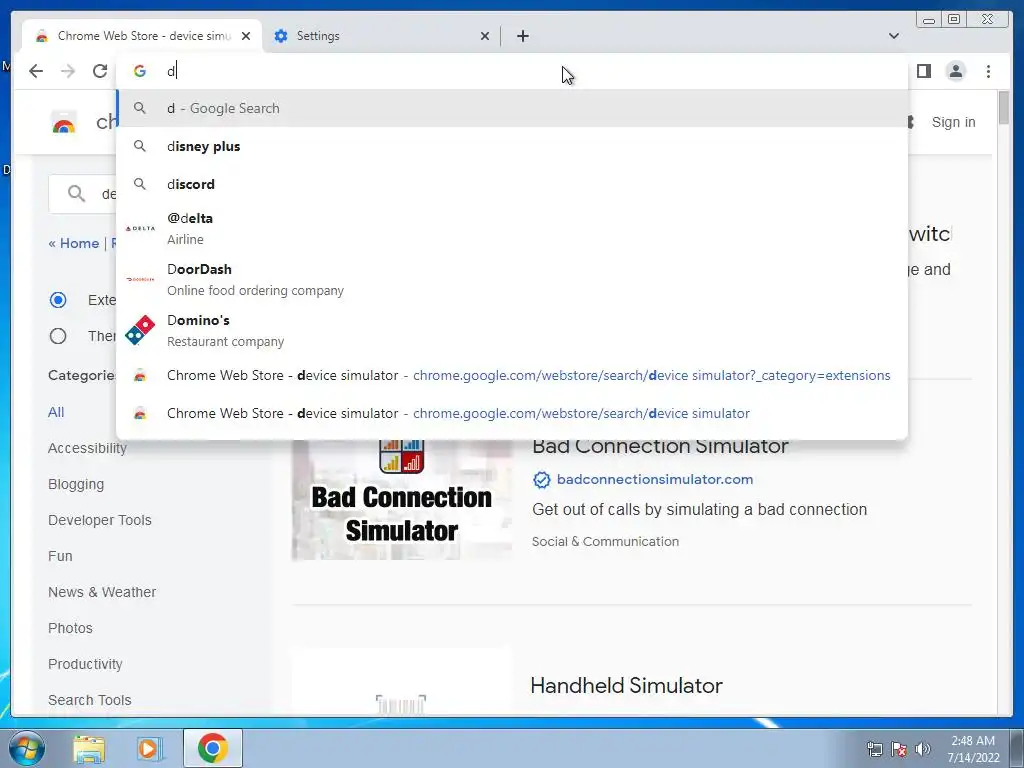
Task: Choose the Productivity category
Action: tap(85, 664)
